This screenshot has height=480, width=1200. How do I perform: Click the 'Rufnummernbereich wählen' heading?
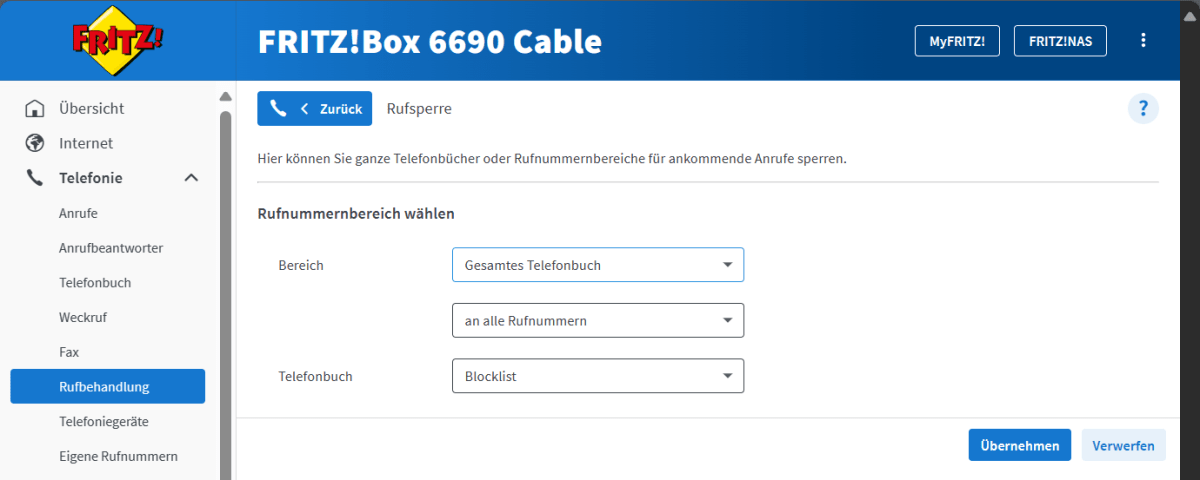click(x=356, y=214)
